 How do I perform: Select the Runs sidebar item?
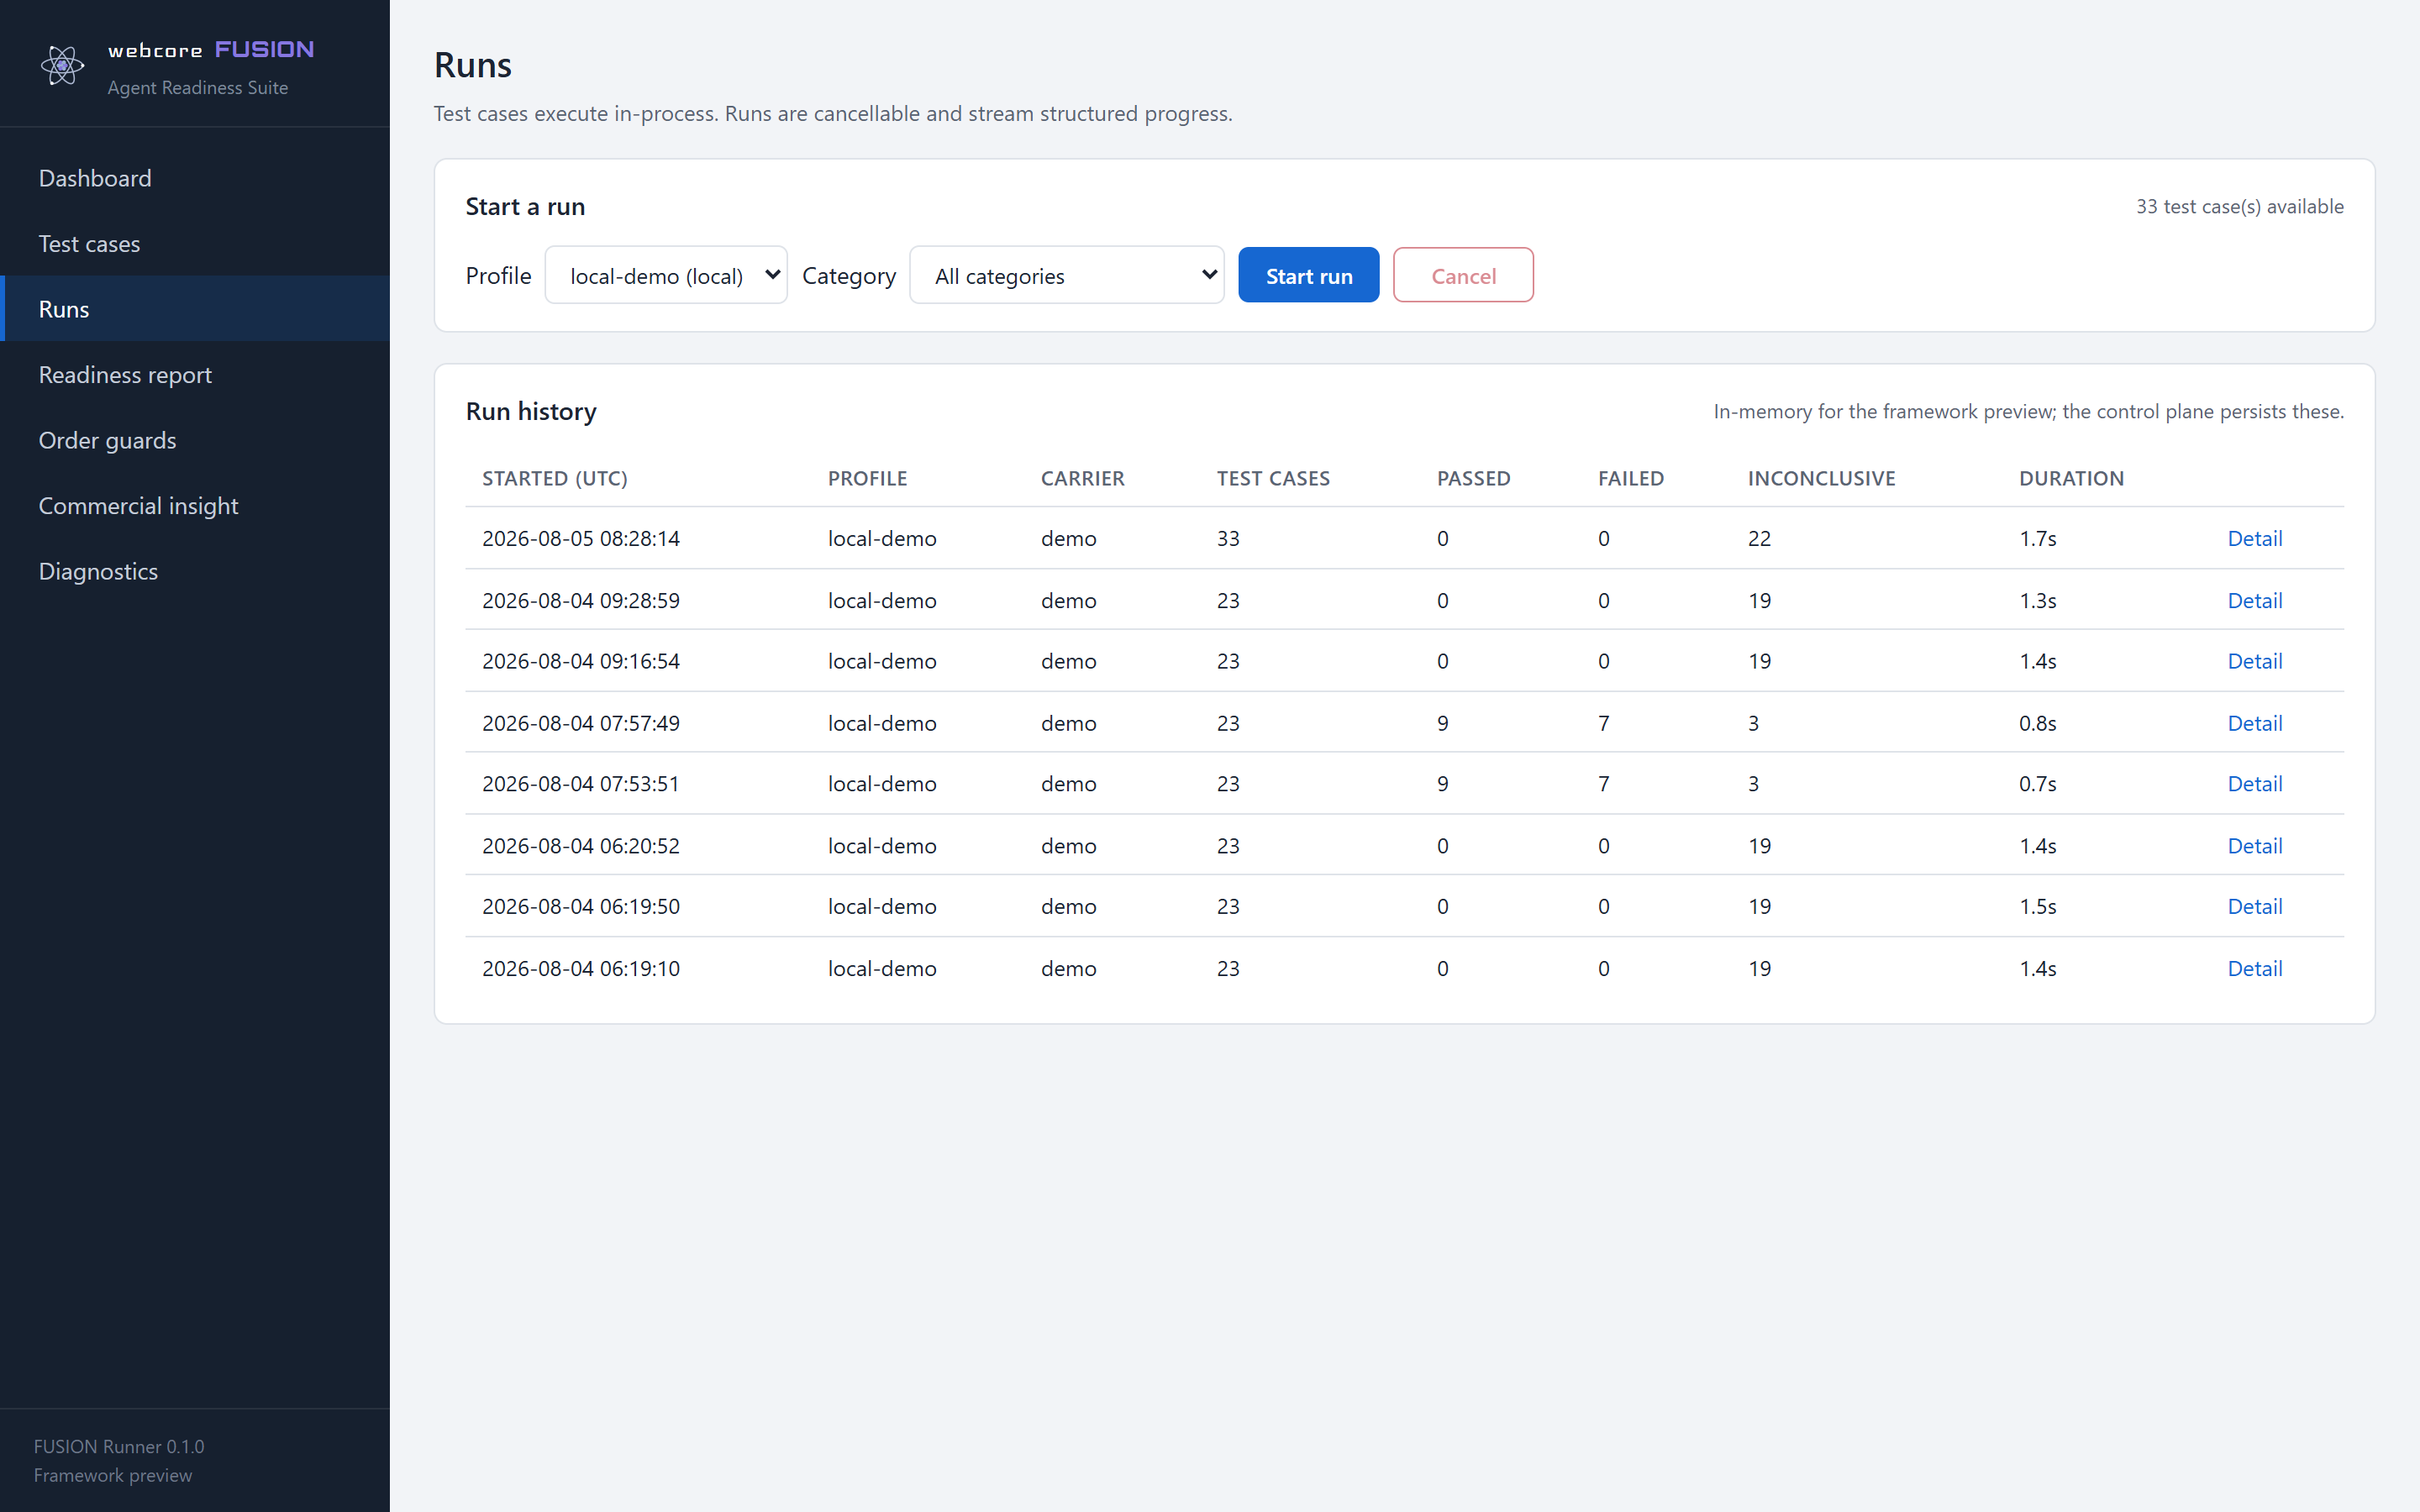tap(195, 309)
